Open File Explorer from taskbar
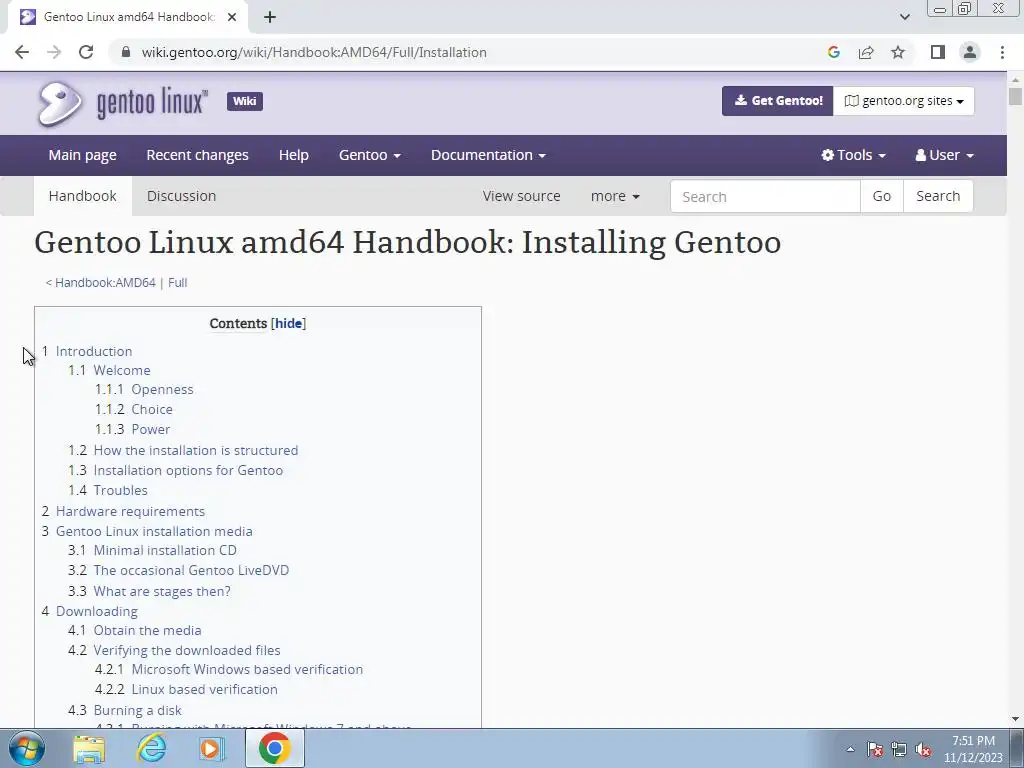Image resolution: width=1024 pixels, height=768 pixels. pyautogui.click(x=89, y=748)
